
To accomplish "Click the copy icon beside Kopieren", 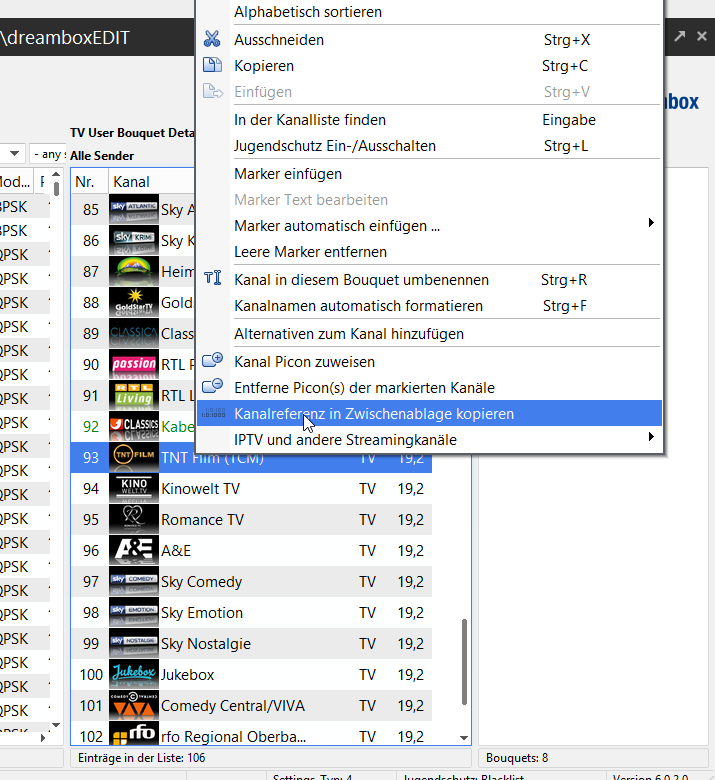I will click(x=212, y=66).
